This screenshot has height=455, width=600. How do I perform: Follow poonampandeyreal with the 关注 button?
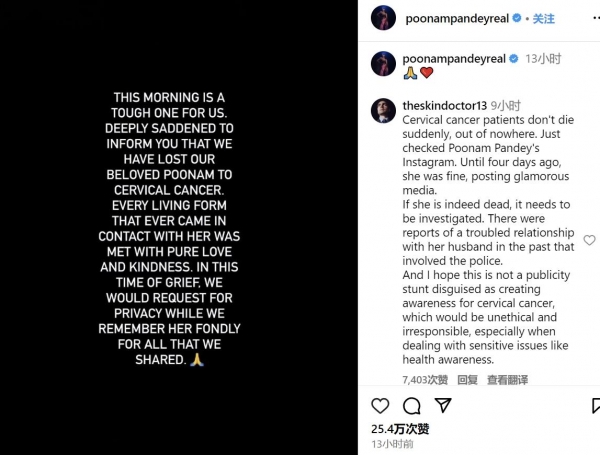544,18
